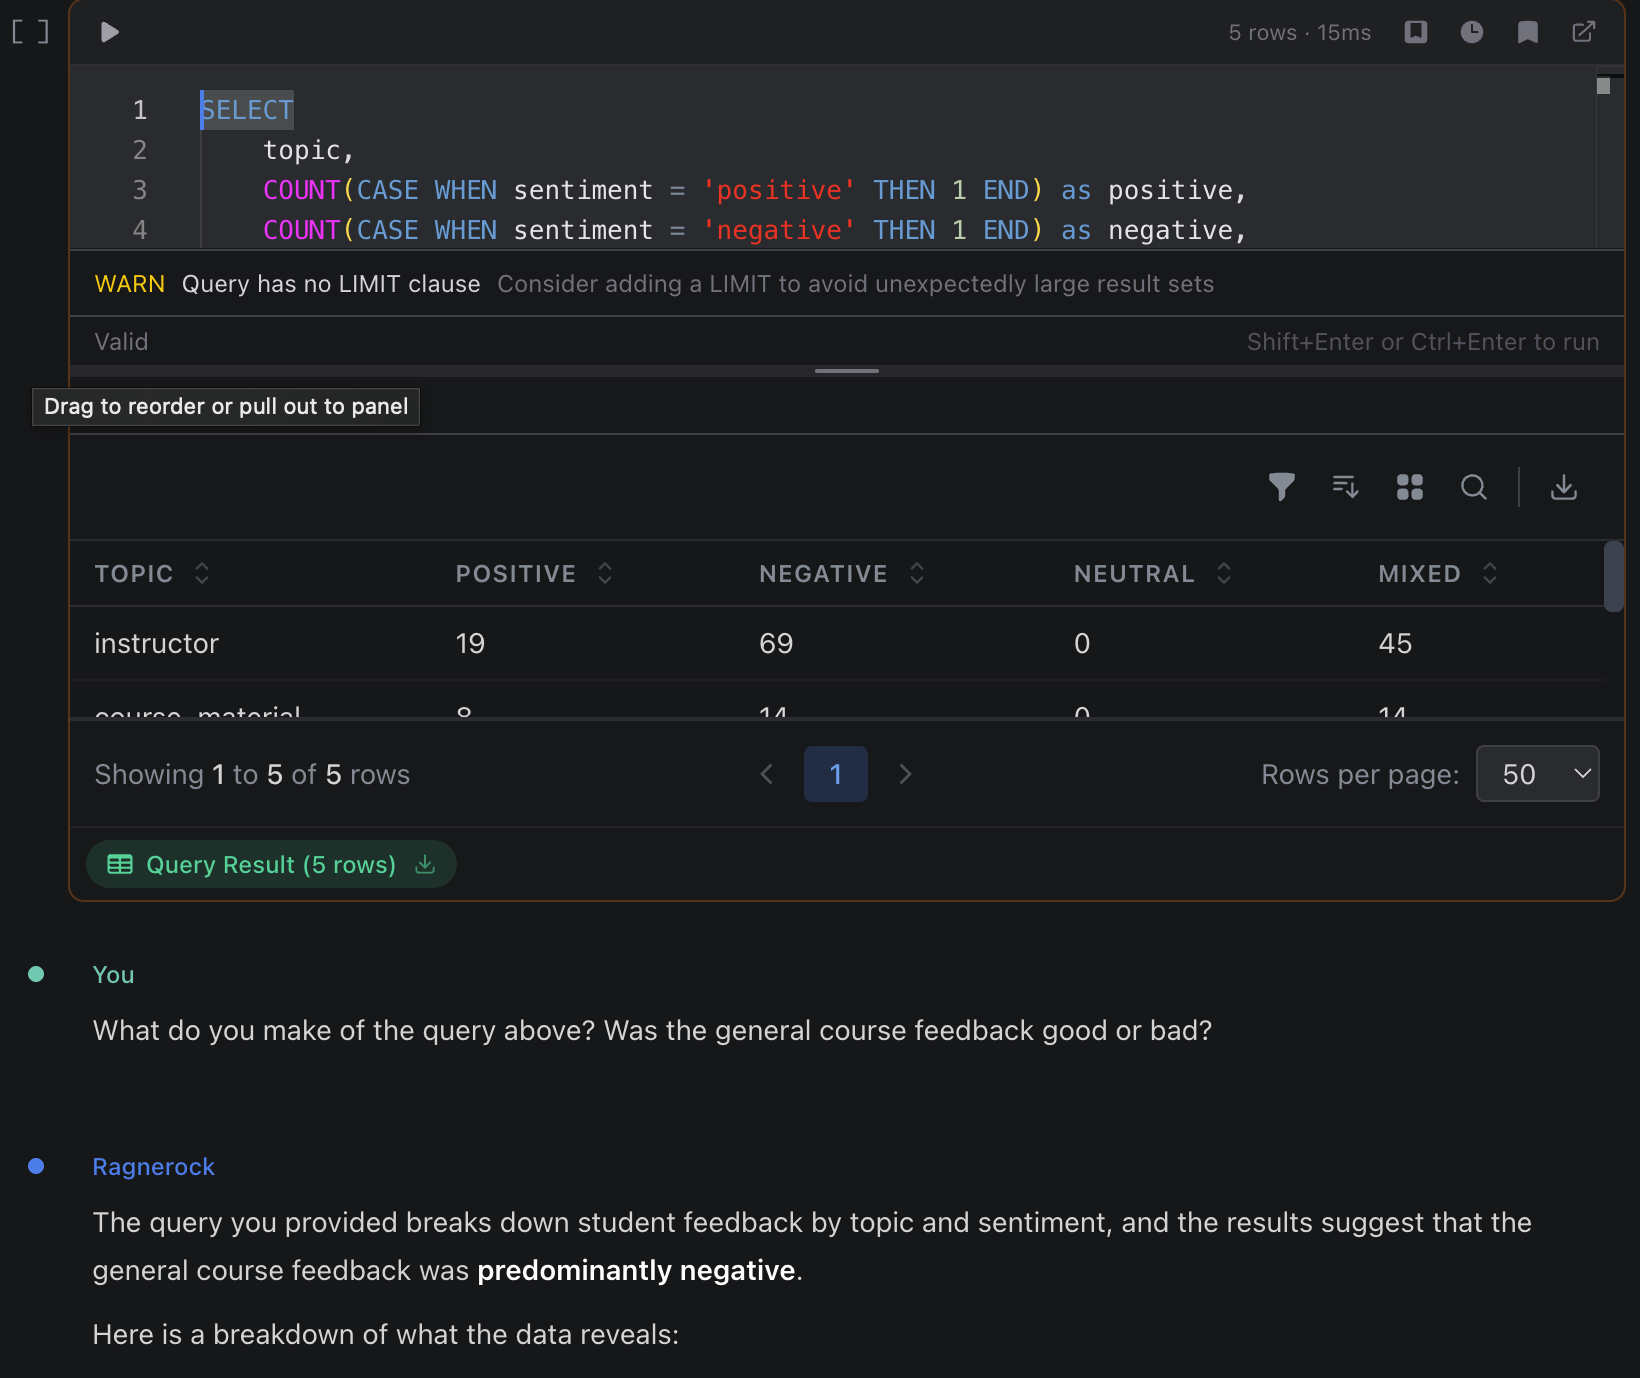The height and width of the screenshot is (1378, 1640).
Task: Click the 'positive' string literal in SQL
Action: pos(779,190)
